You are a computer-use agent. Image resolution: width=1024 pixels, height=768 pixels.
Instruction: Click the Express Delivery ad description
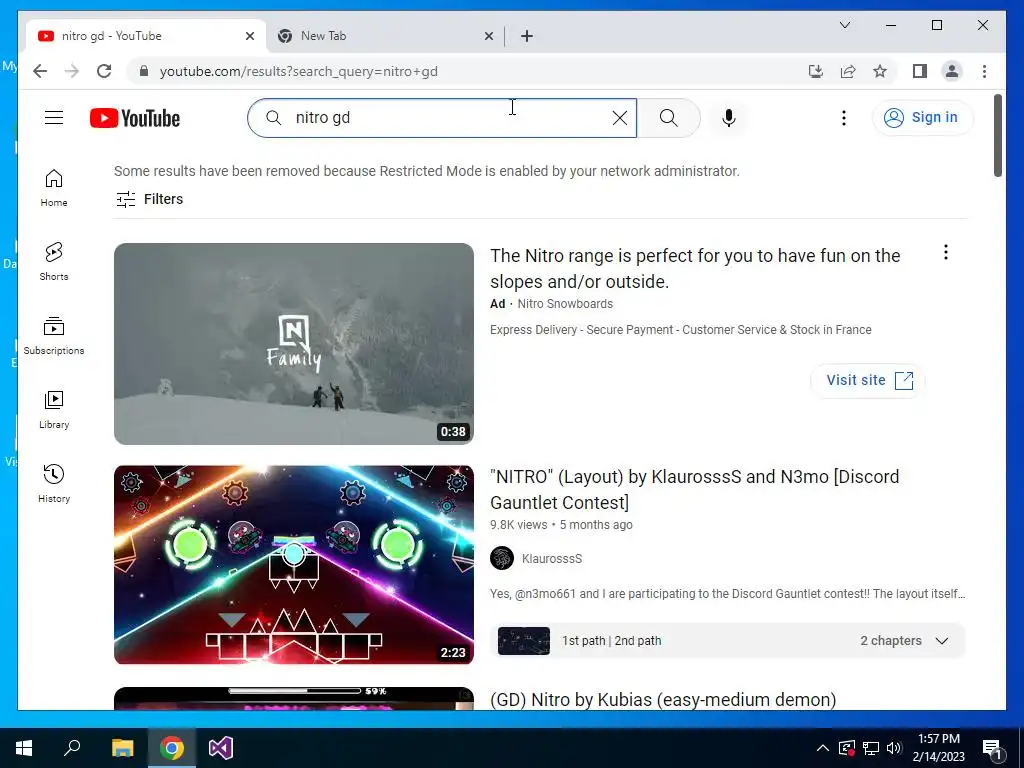680,330
